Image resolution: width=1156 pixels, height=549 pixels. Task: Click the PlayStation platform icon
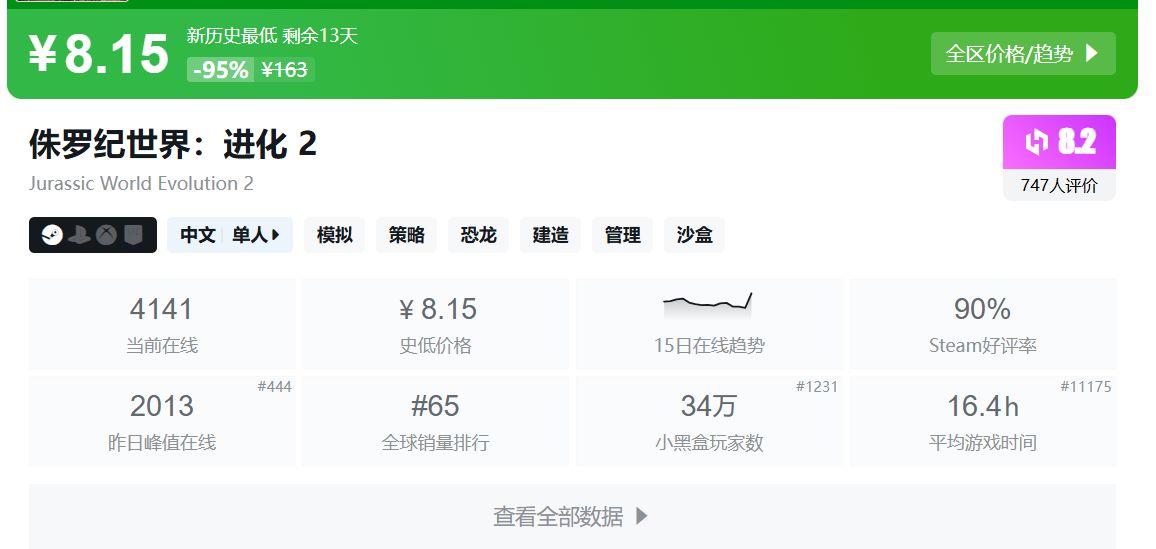click(x=79, y=235)
